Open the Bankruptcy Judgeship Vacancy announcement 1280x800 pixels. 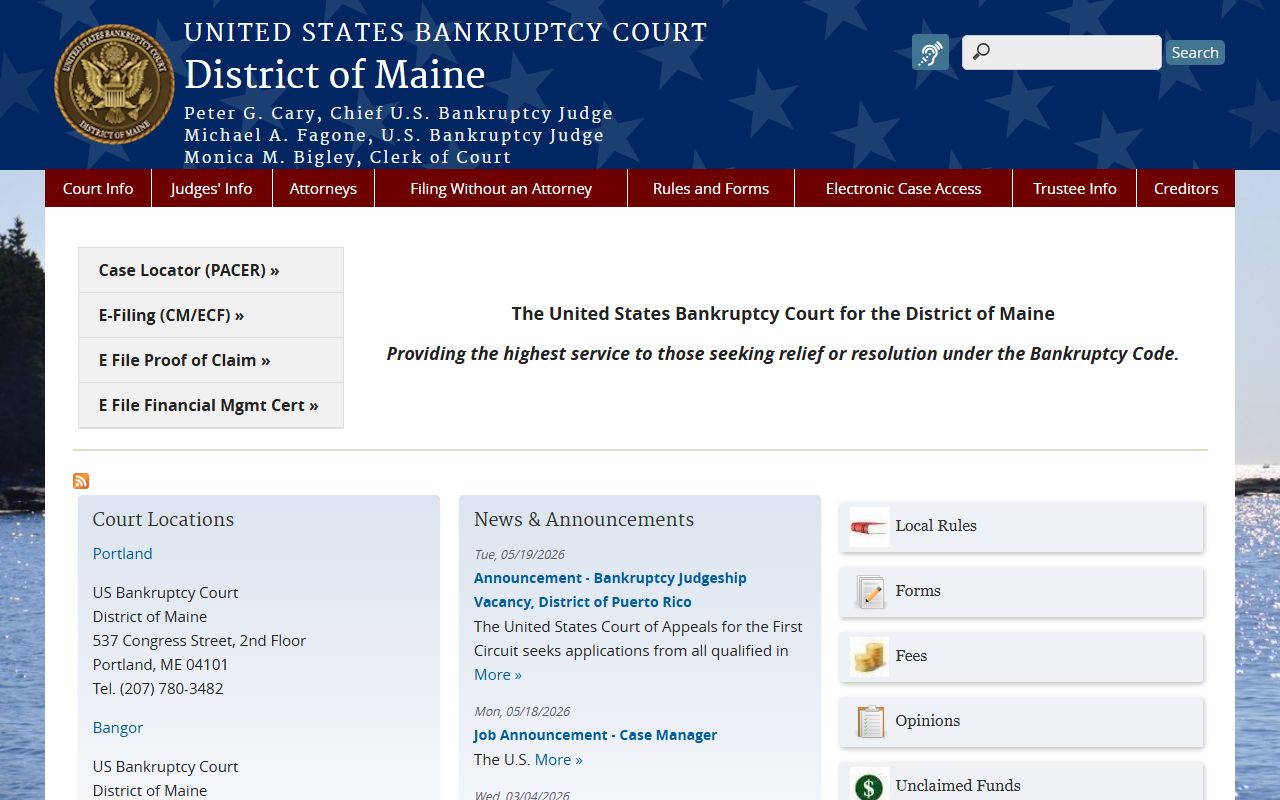(x=610, y=590)
